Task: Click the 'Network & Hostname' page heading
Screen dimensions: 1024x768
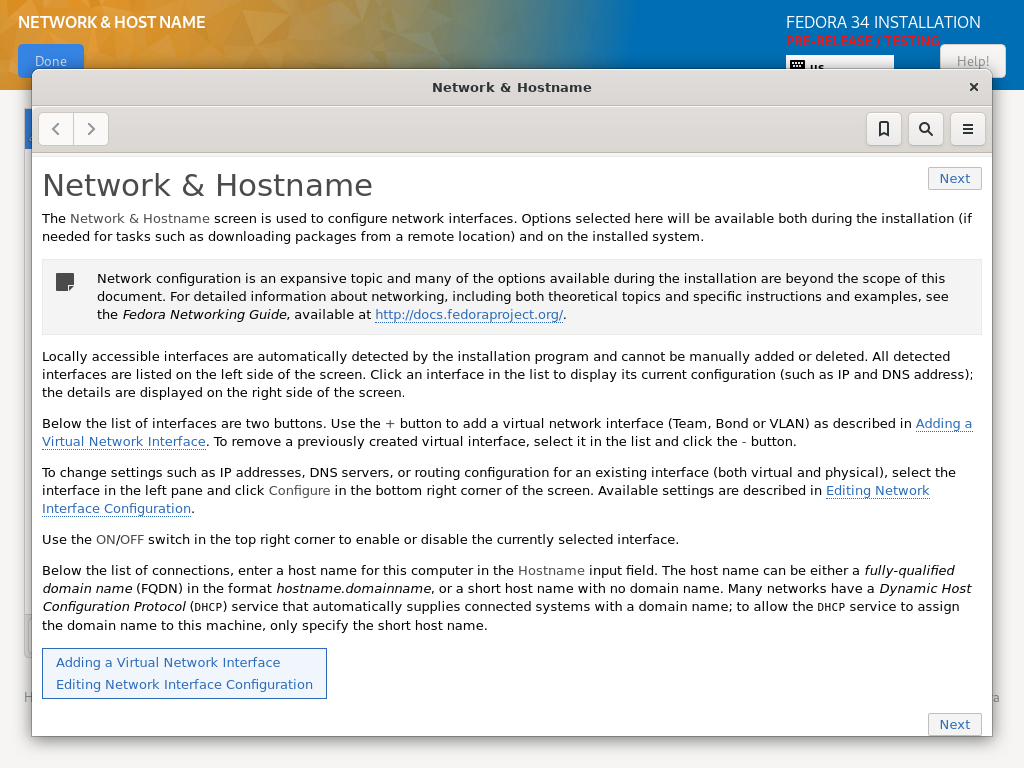Action: [x=208, y=185]
